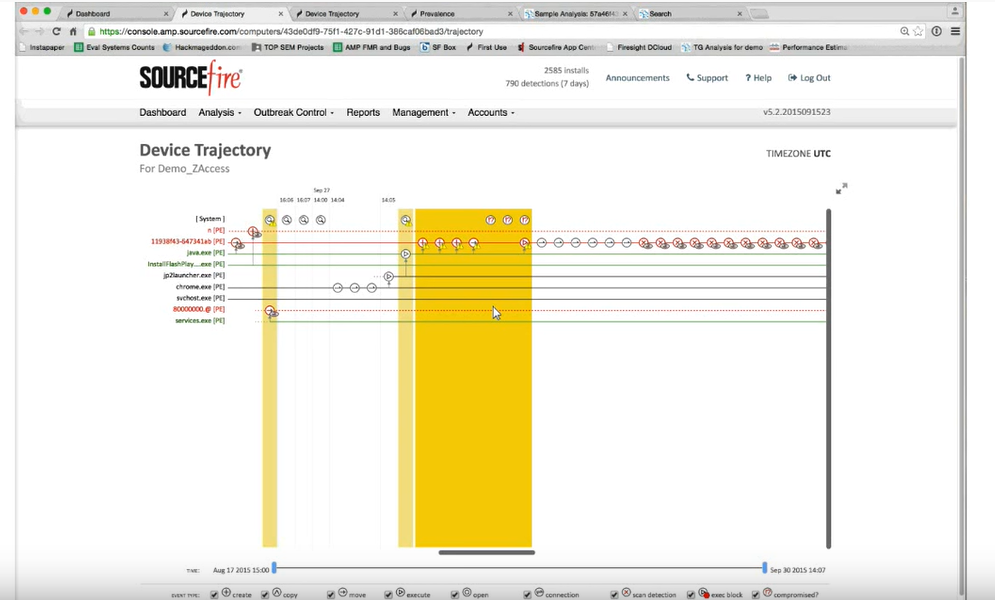
Task: Switch to the Search browser tab
Action: [690, 13]
